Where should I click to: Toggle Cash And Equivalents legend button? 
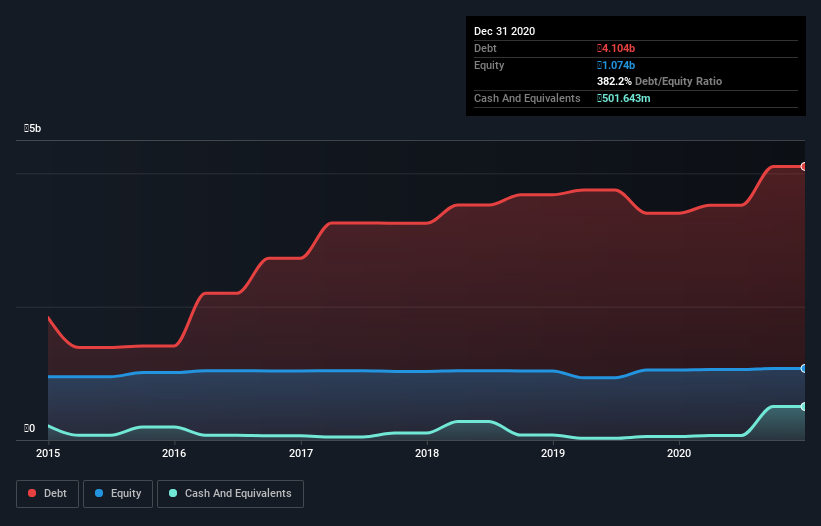230,494
